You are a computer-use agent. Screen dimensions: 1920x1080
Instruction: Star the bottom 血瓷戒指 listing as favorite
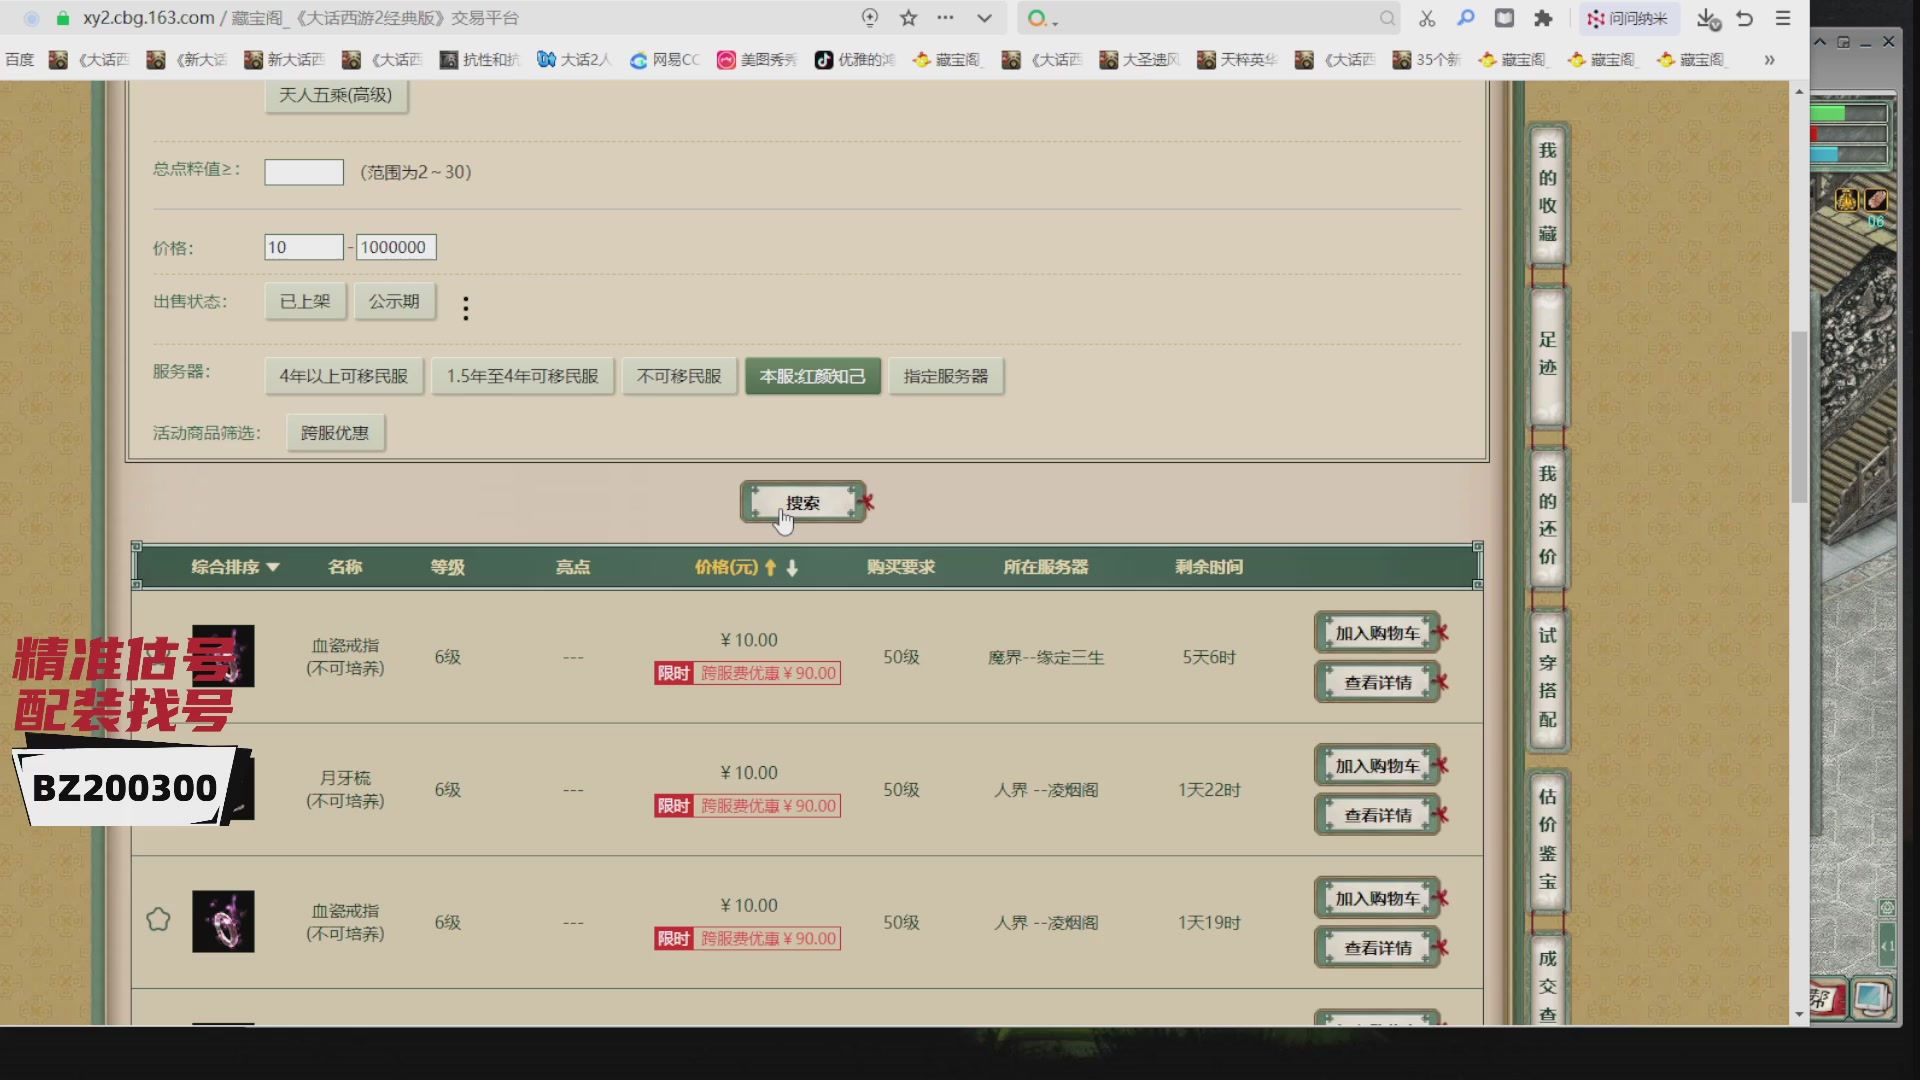coord(159,919)
